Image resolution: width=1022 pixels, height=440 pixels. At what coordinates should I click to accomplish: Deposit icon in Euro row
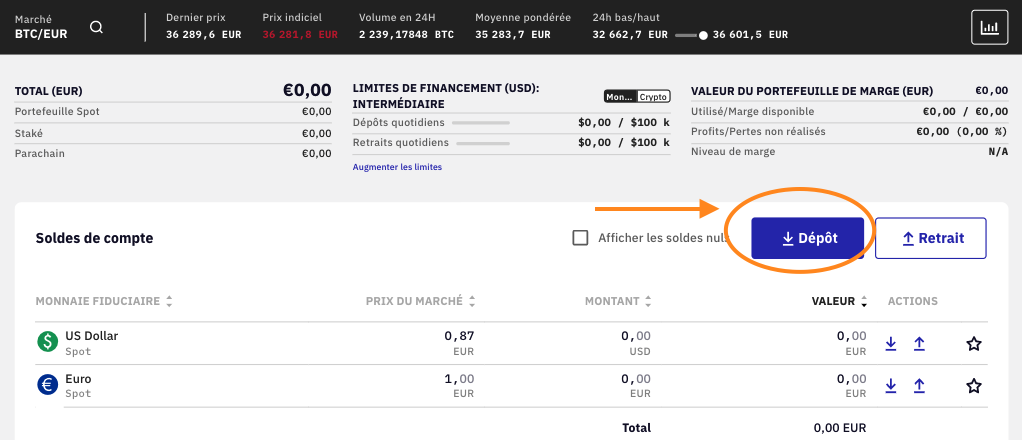click(x=891, y=386)
